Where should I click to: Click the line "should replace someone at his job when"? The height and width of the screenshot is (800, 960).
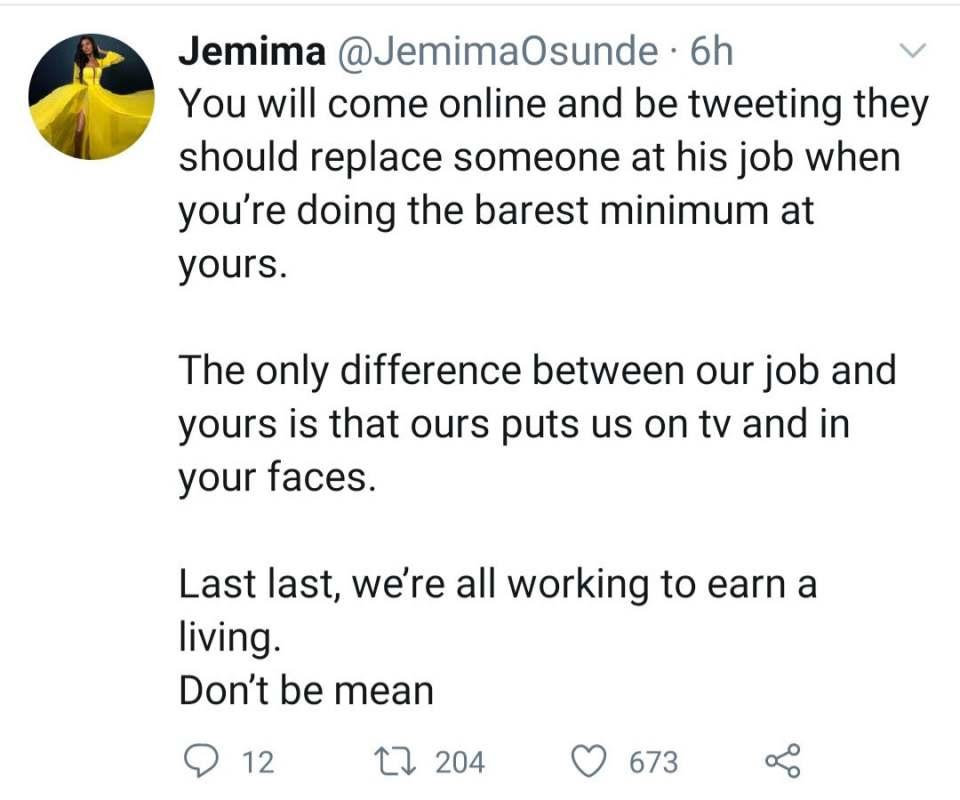539,158
